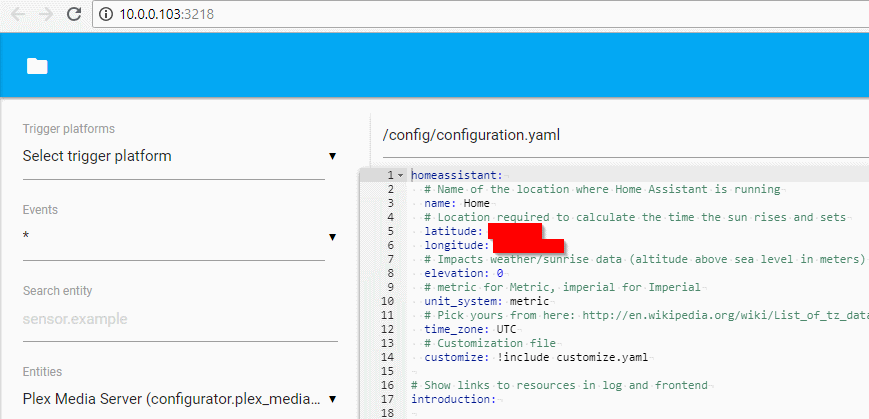
Task: Collapse the homeassistant block fold arrow
Action: pyautogui.click(x=400, y=175)
